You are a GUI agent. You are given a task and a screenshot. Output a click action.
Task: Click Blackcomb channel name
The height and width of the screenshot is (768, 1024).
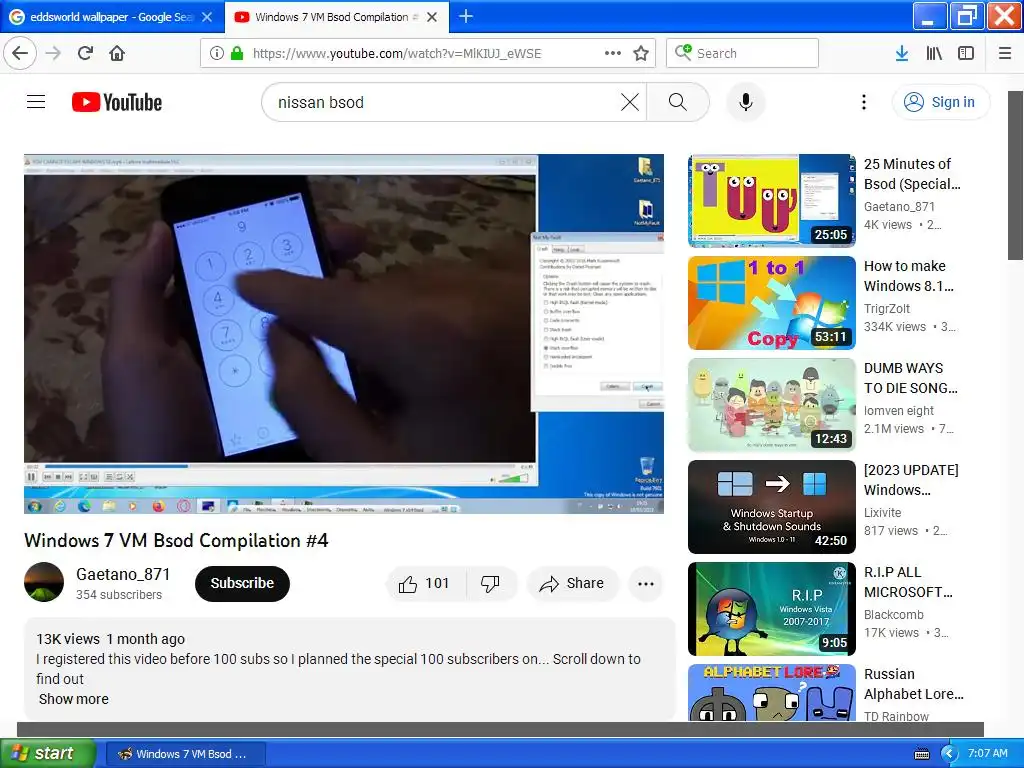[x=893, y=615]
